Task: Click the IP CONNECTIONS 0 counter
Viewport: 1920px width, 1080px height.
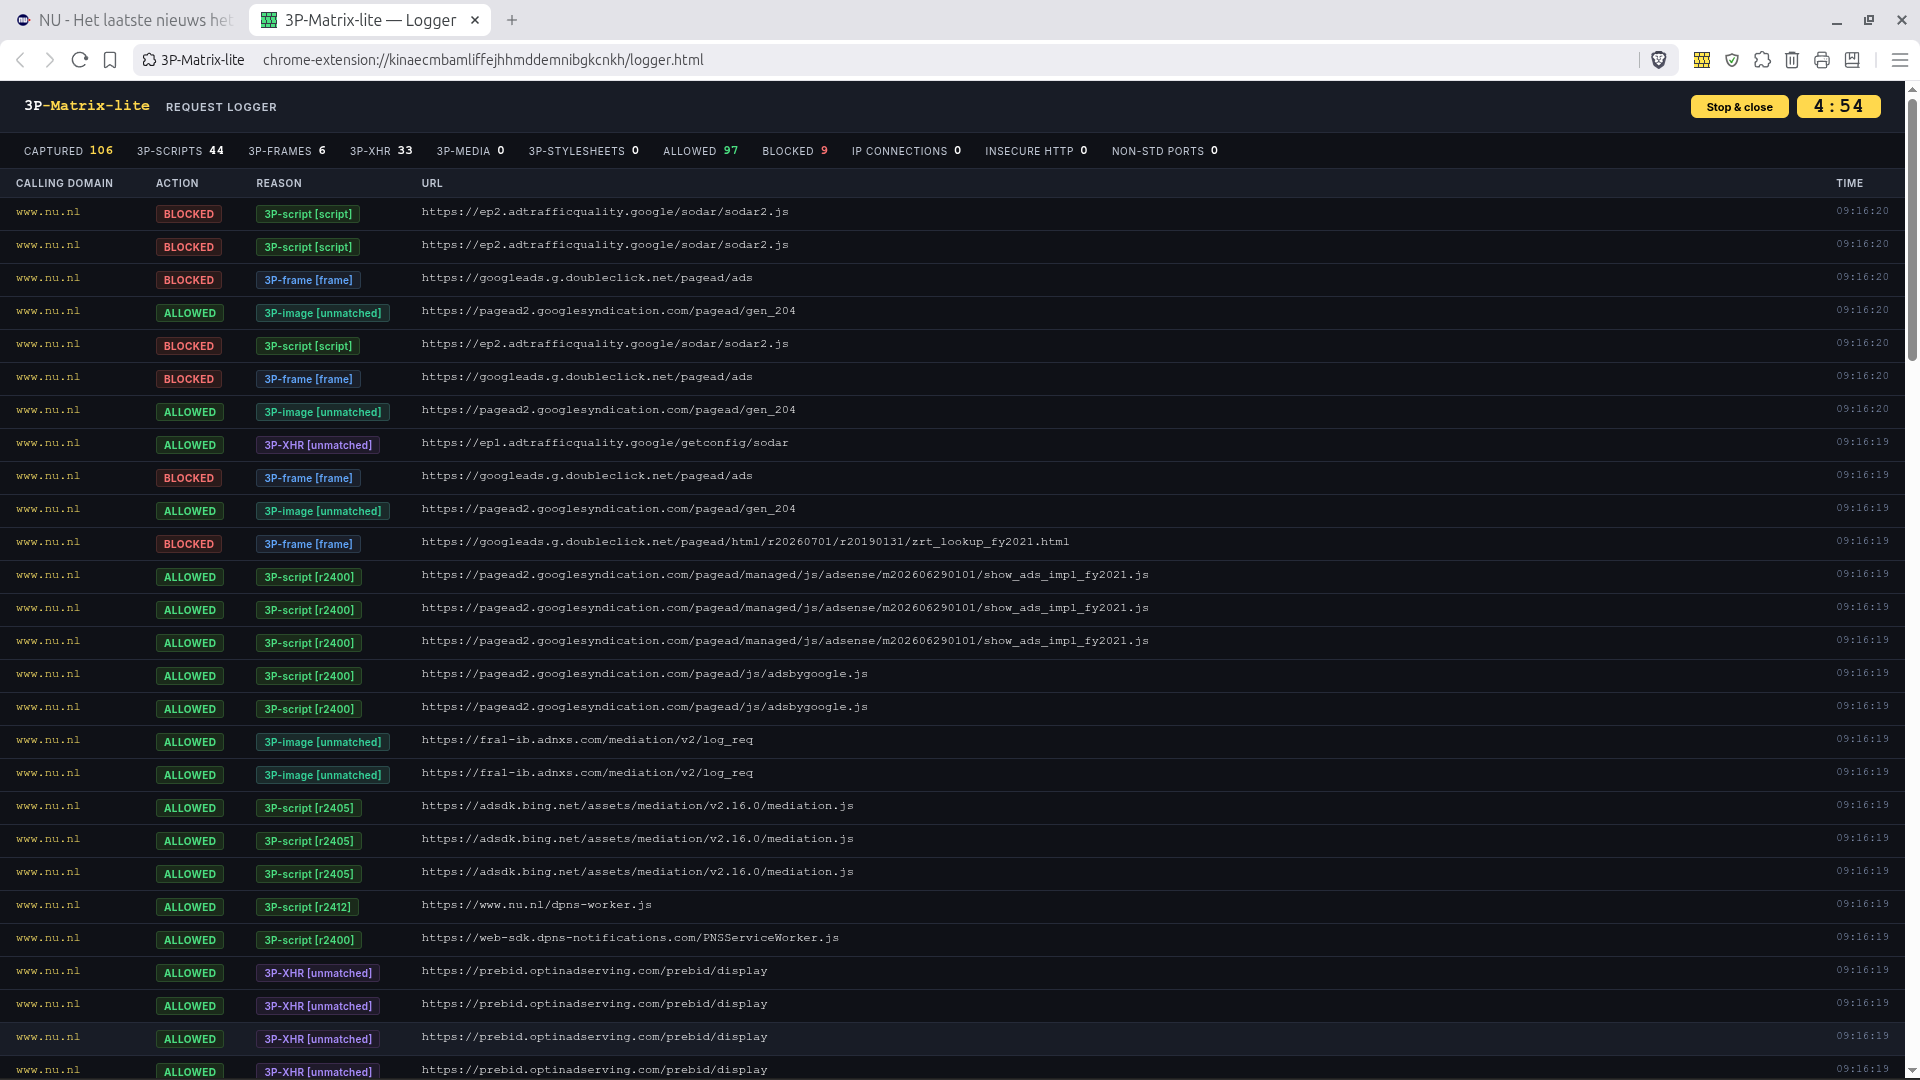Action: coord(906,151)
